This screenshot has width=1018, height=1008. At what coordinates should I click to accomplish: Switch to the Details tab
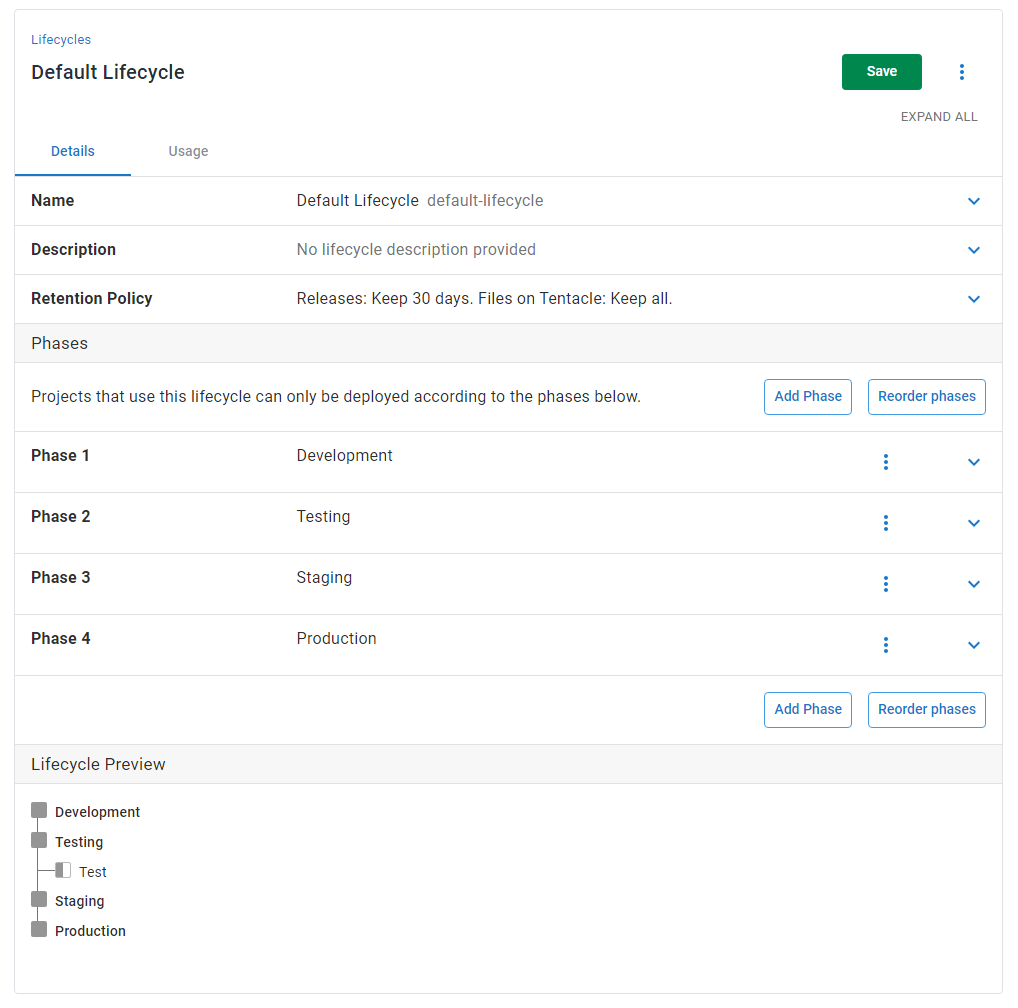(x=73, y=151)
